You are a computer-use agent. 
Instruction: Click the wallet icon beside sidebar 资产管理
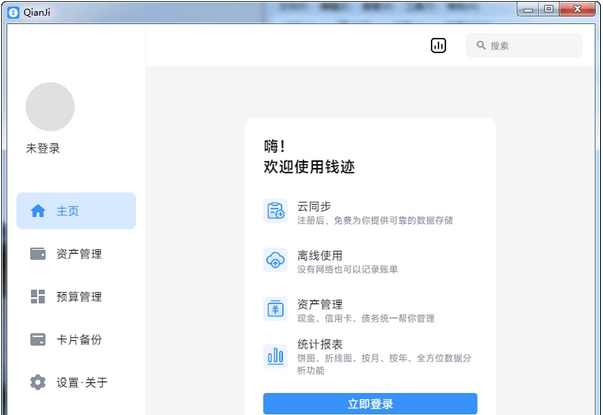pyautogui.click(x=38, y=254)
